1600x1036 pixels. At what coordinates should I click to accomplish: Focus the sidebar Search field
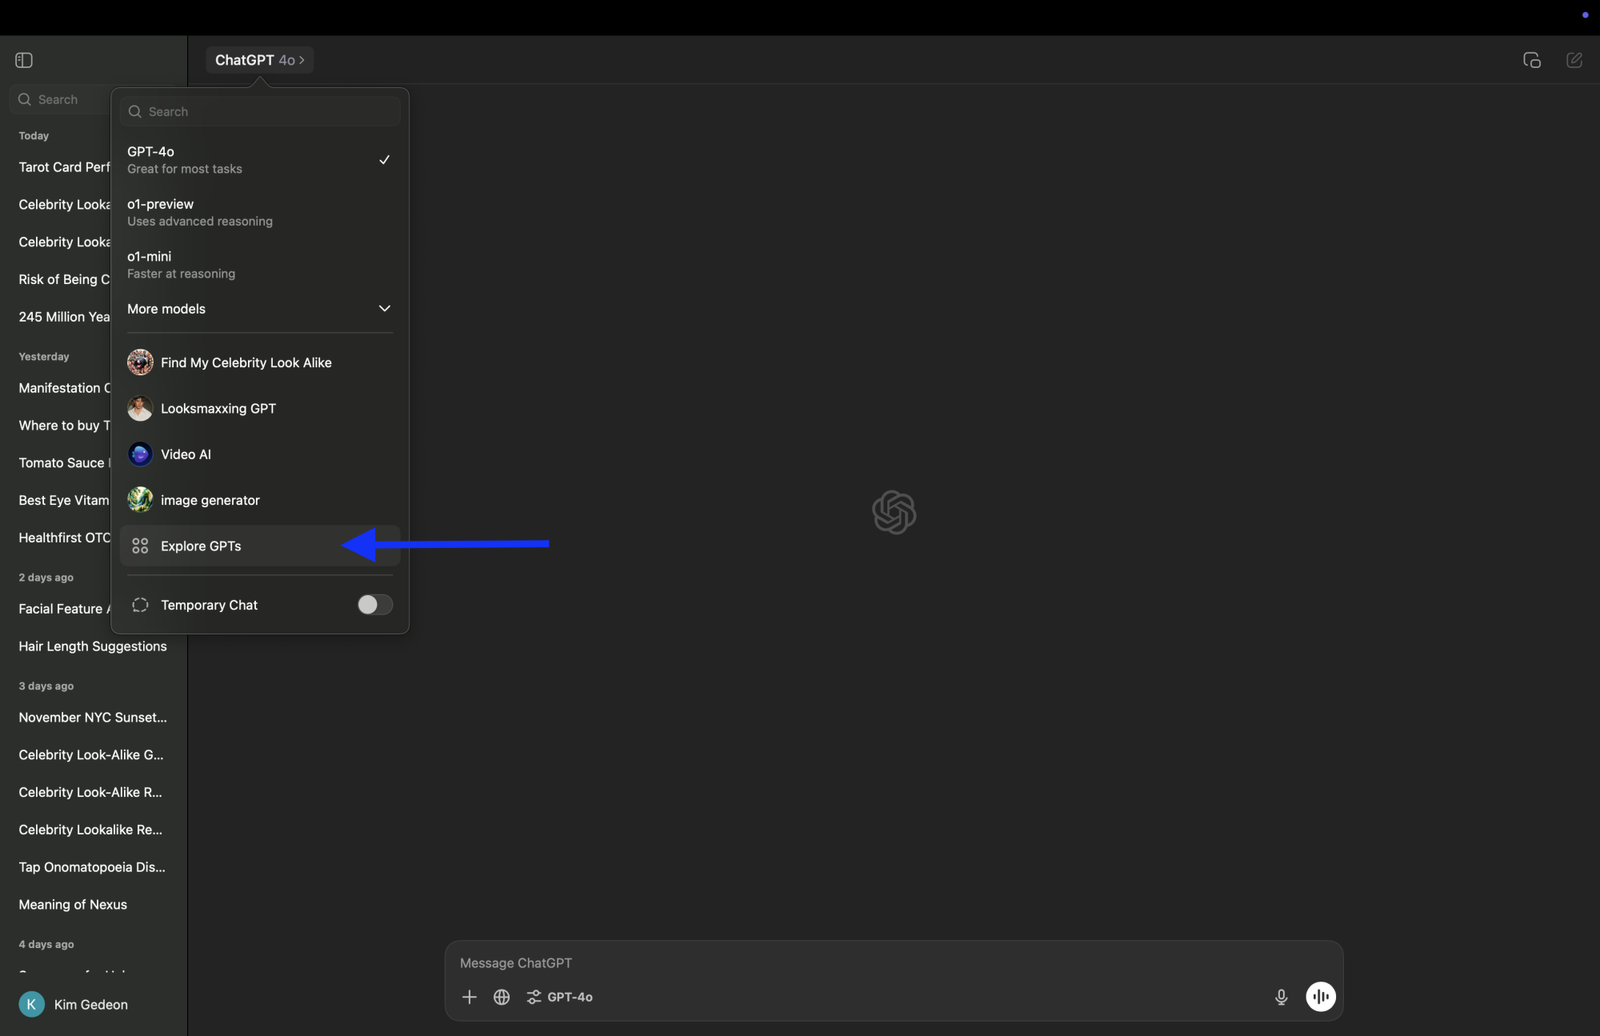60,99
